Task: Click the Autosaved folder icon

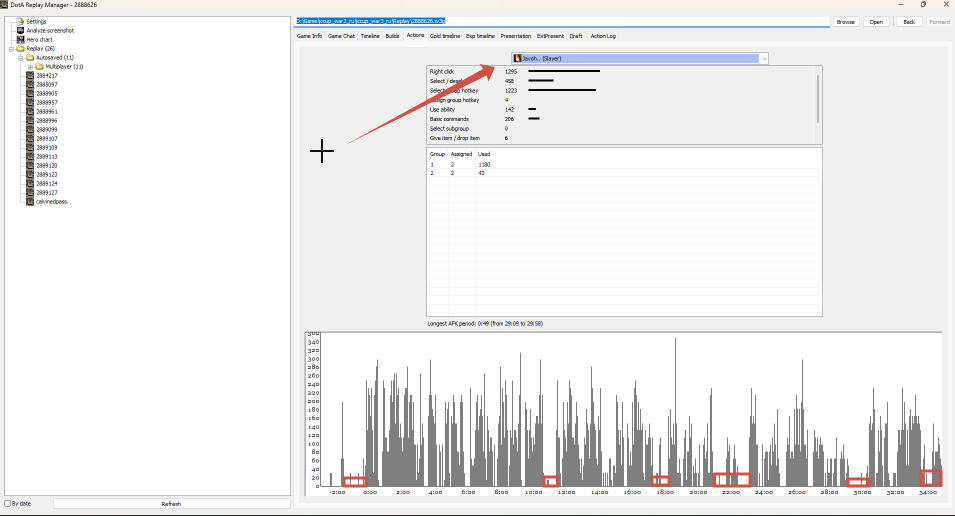Action: point(30,57)
